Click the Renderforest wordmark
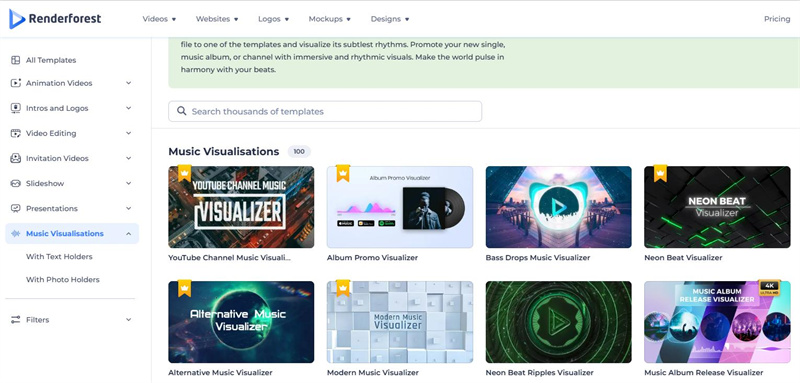The image size is (800, 383). click(65, 19)
